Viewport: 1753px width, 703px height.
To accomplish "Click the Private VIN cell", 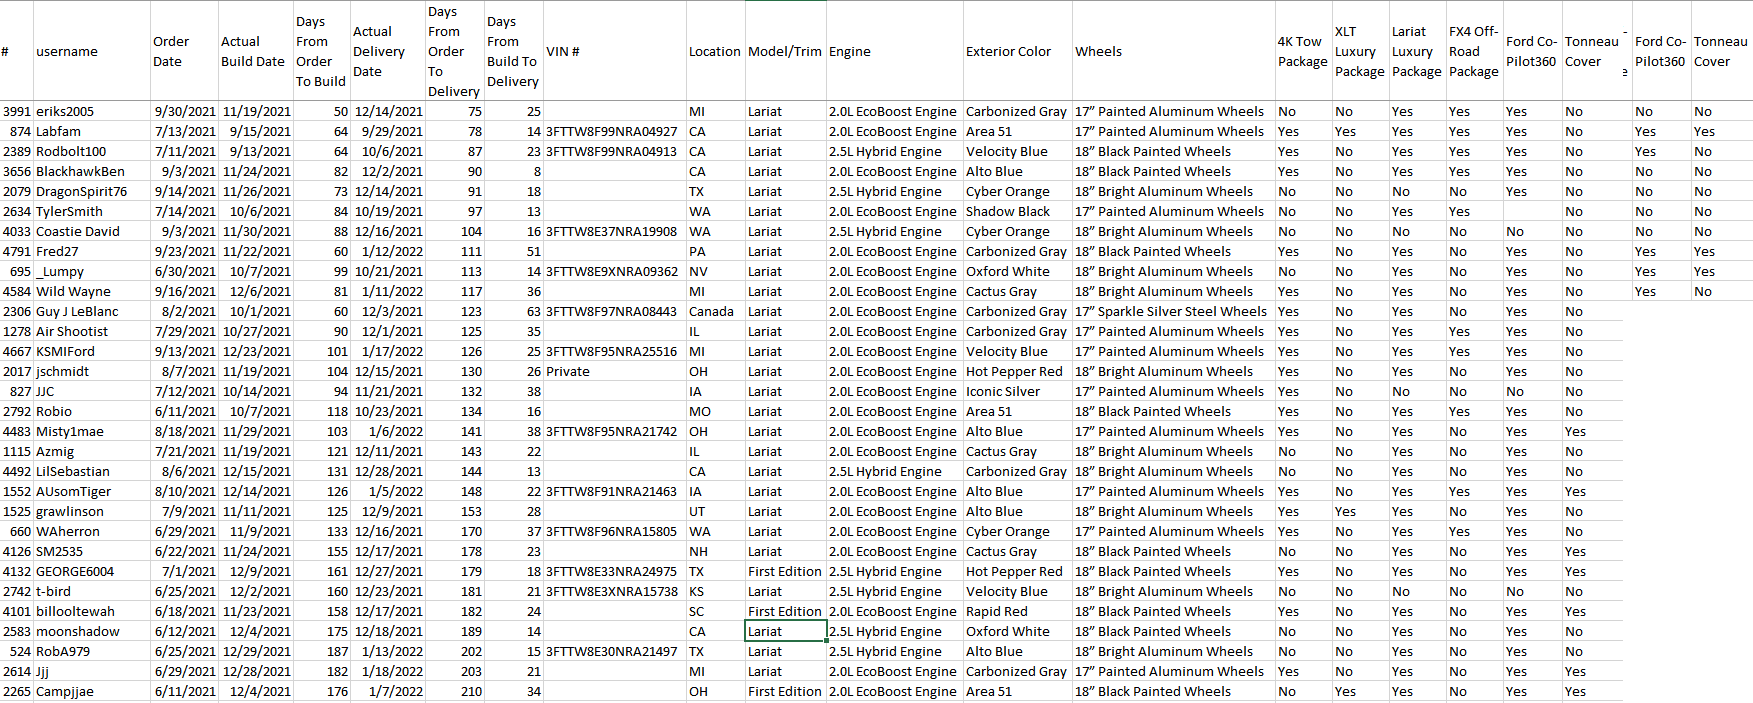I will 614,371.
